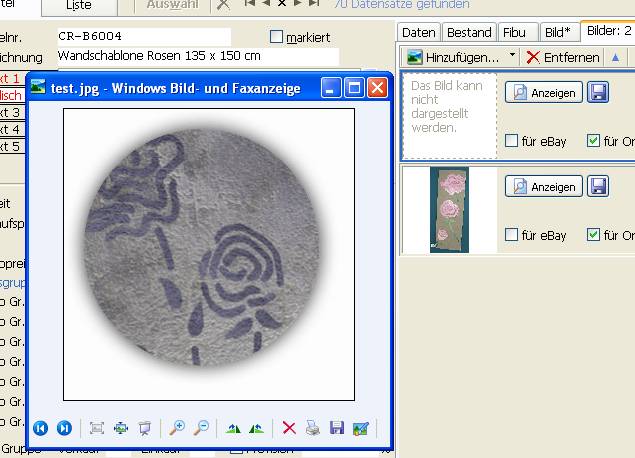Viewport: 635px width, 458px height.
Task: Toggle the markiert checkbox
Action: [276, 37]
